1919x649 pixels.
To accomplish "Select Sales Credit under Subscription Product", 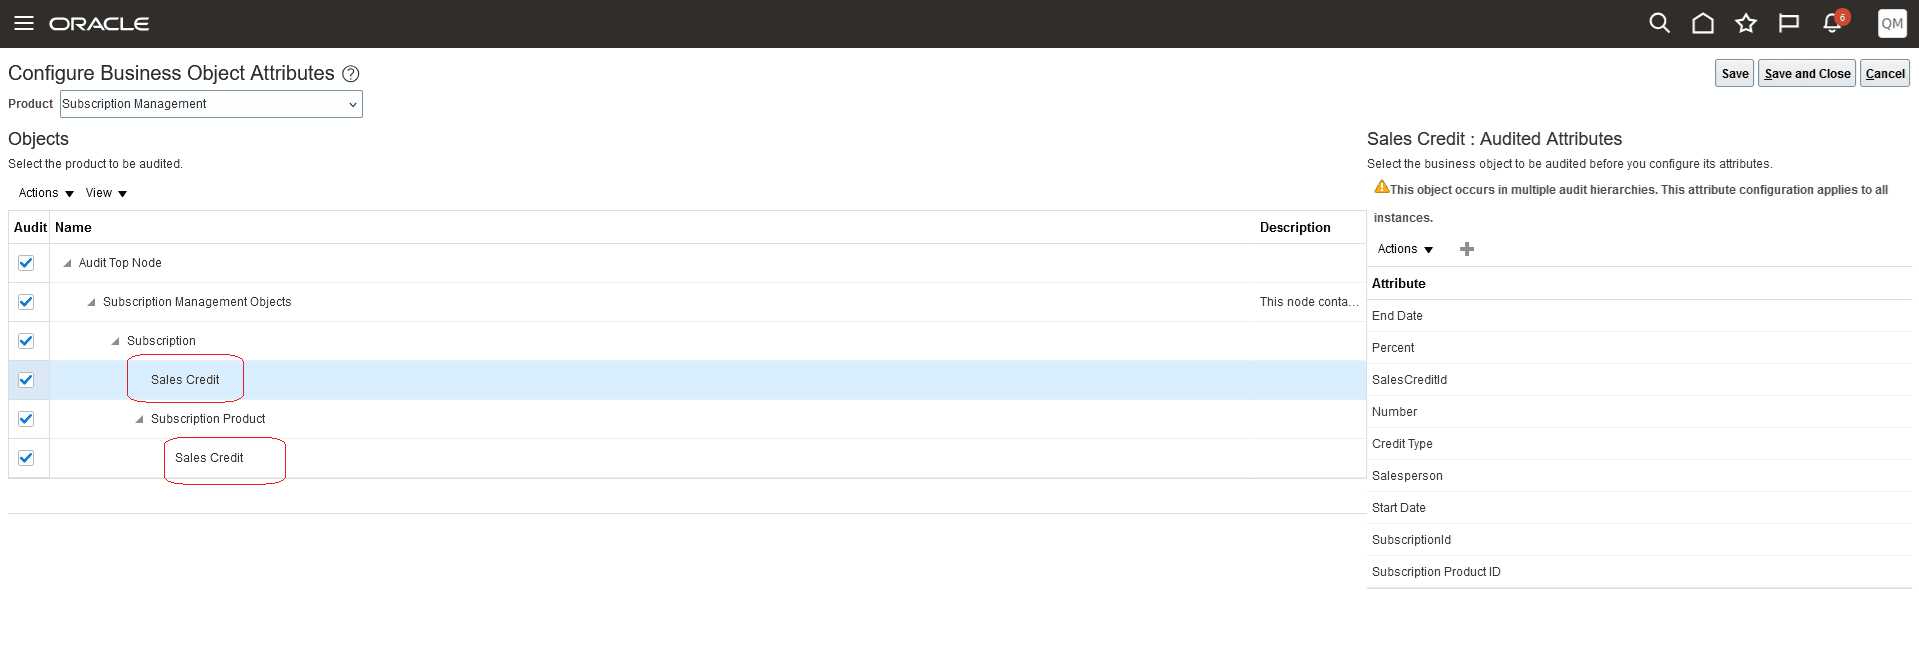I will point(209,458).
